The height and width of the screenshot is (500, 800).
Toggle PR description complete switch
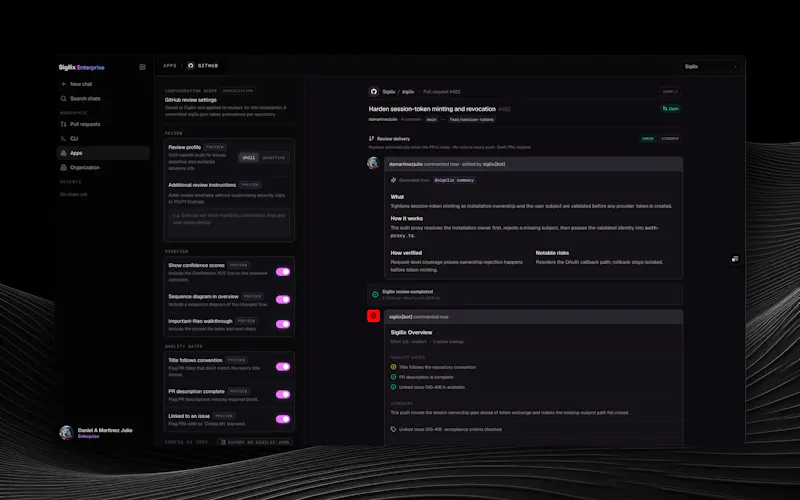pos(283,394)
